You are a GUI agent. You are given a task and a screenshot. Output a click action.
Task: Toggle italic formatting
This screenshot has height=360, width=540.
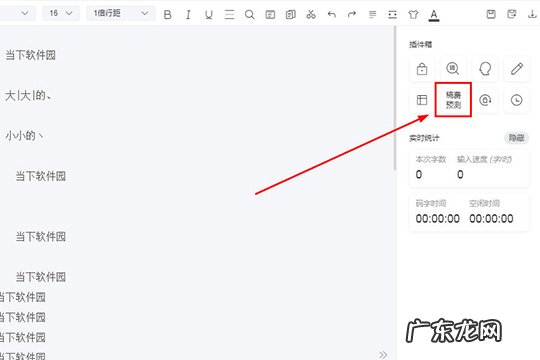tap(188, 14)
